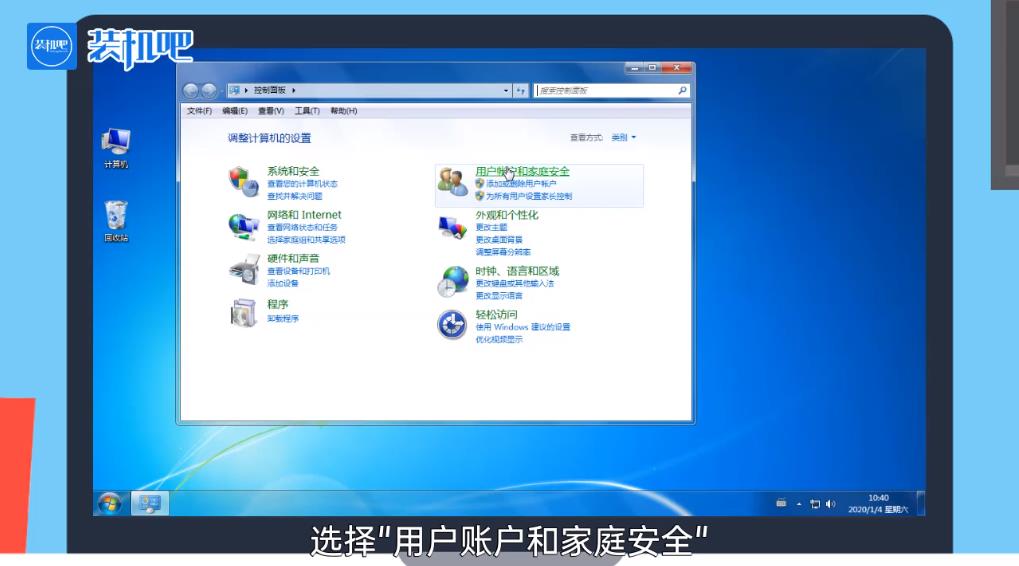Image resolution: width=1019 pixels, height=566 pixels.
Task: Open the 查看(V) menu
Action: [271, 111]
